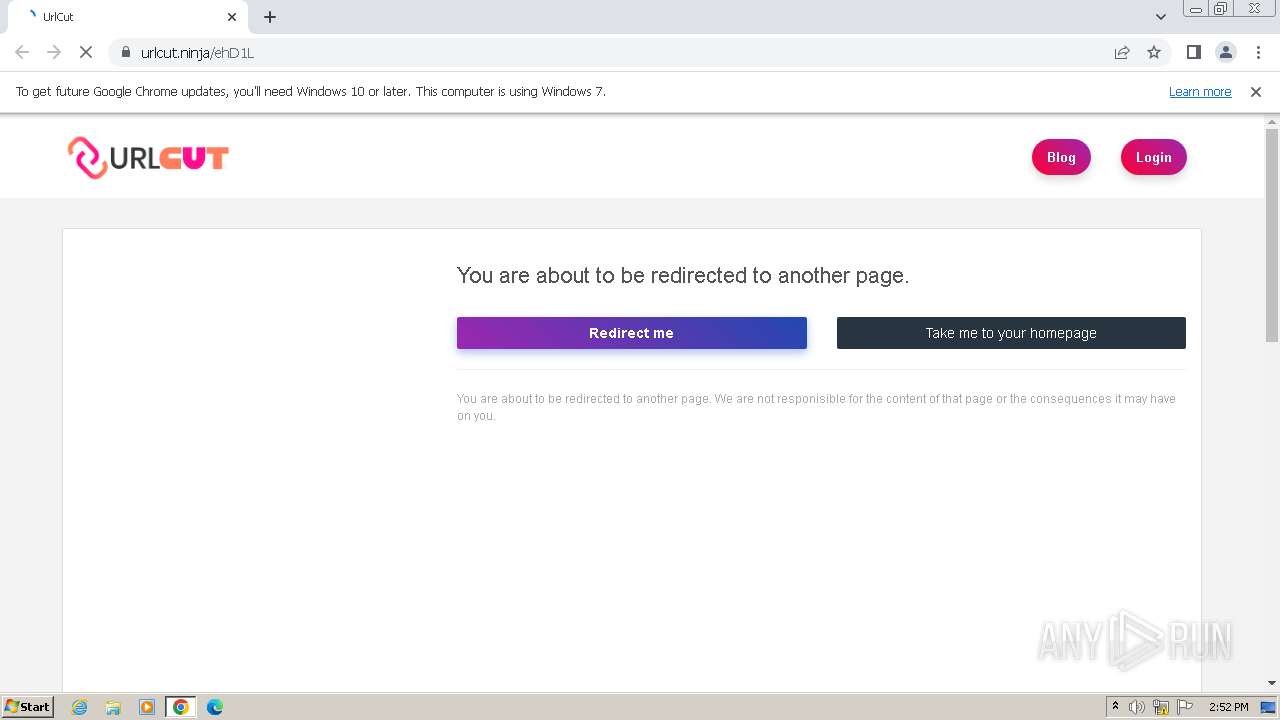The width and height of the screenshot is (1280, 720).
Task: Dismiss the Chrome update infobar
Action: [x=1255, y=92]
